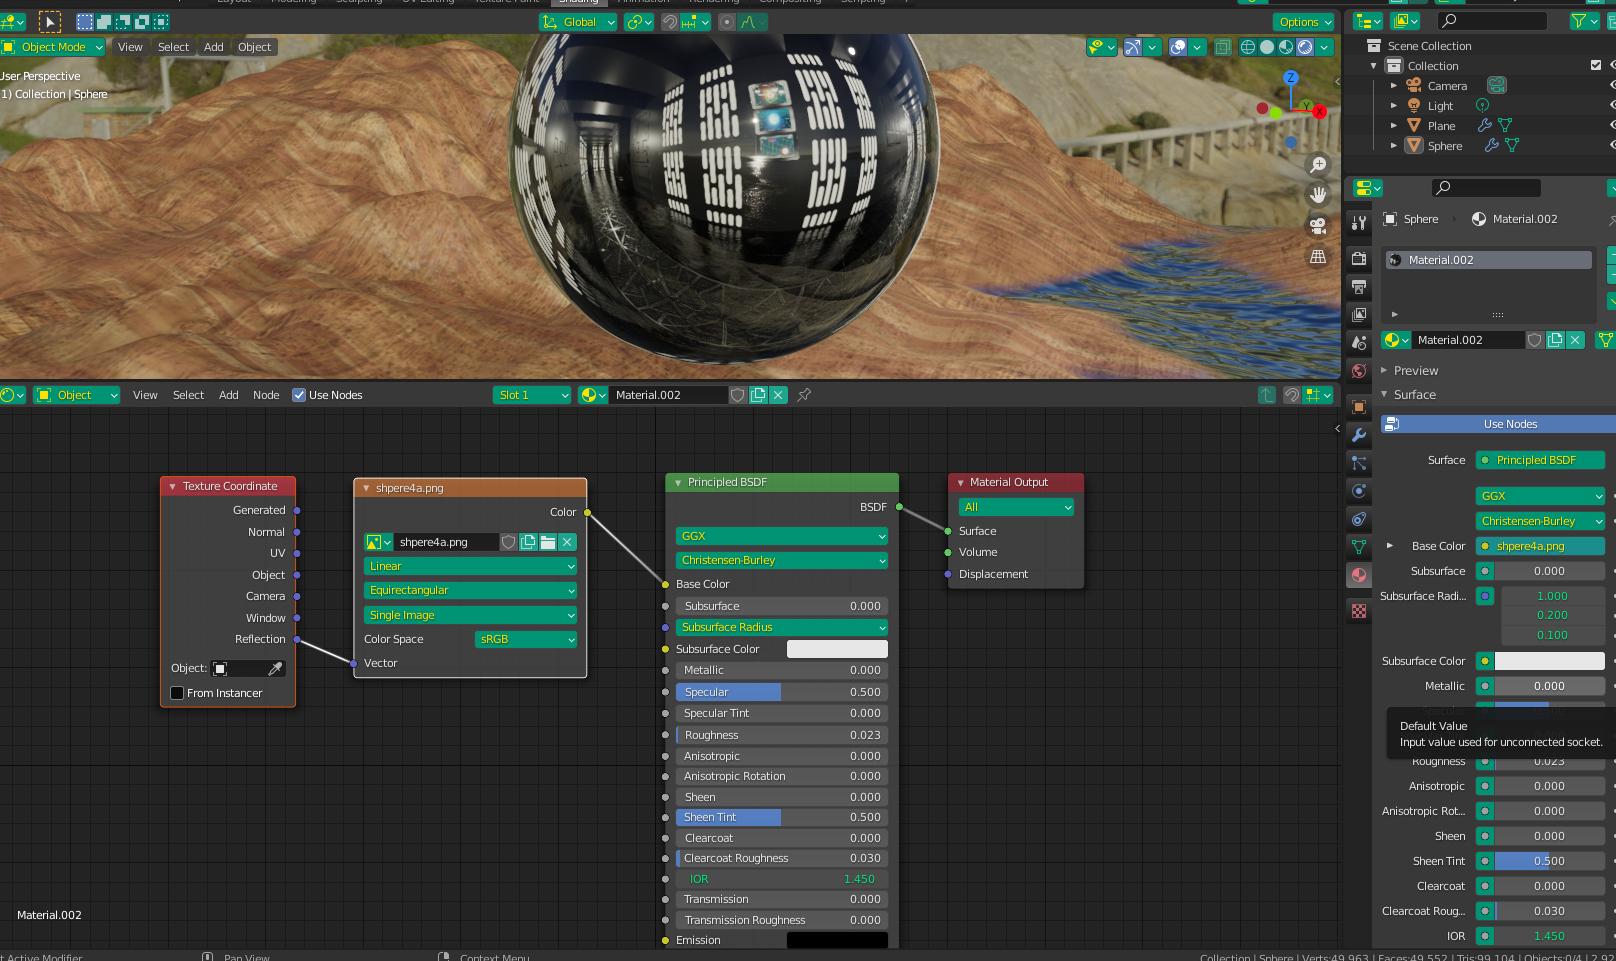Open Slot 1 material slot dropdown
The height and width of the screenshot is (961, 1616).
(x=532, y=395)
